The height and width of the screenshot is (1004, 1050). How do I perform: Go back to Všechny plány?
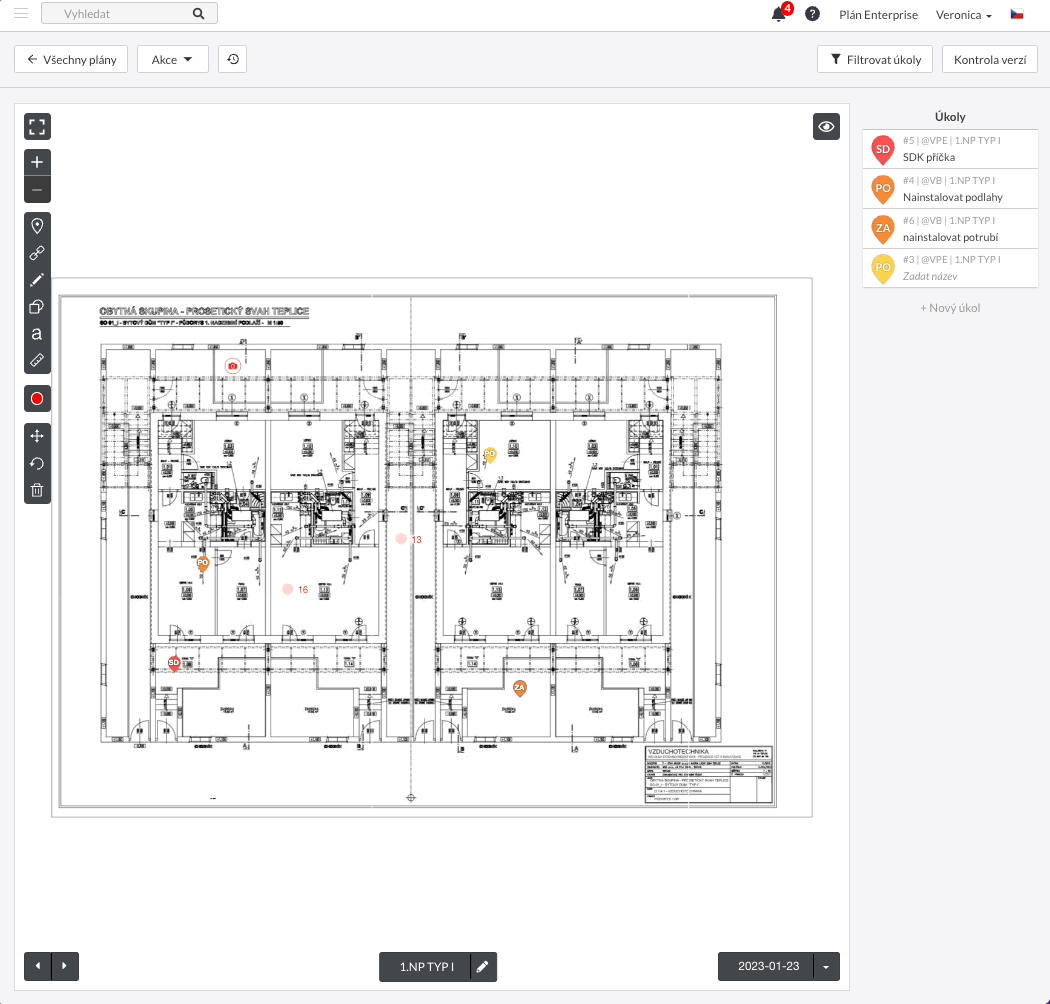(71, 59)
